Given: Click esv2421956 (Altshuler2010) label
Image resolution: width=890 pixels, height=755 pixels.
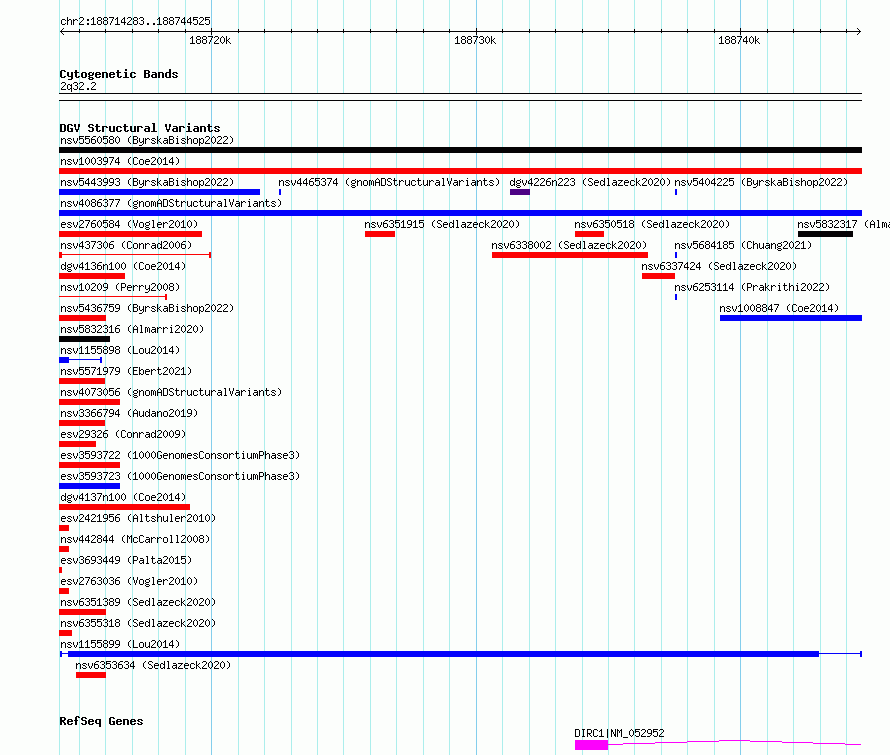Looking at the screenshot, I should (138, 518).
